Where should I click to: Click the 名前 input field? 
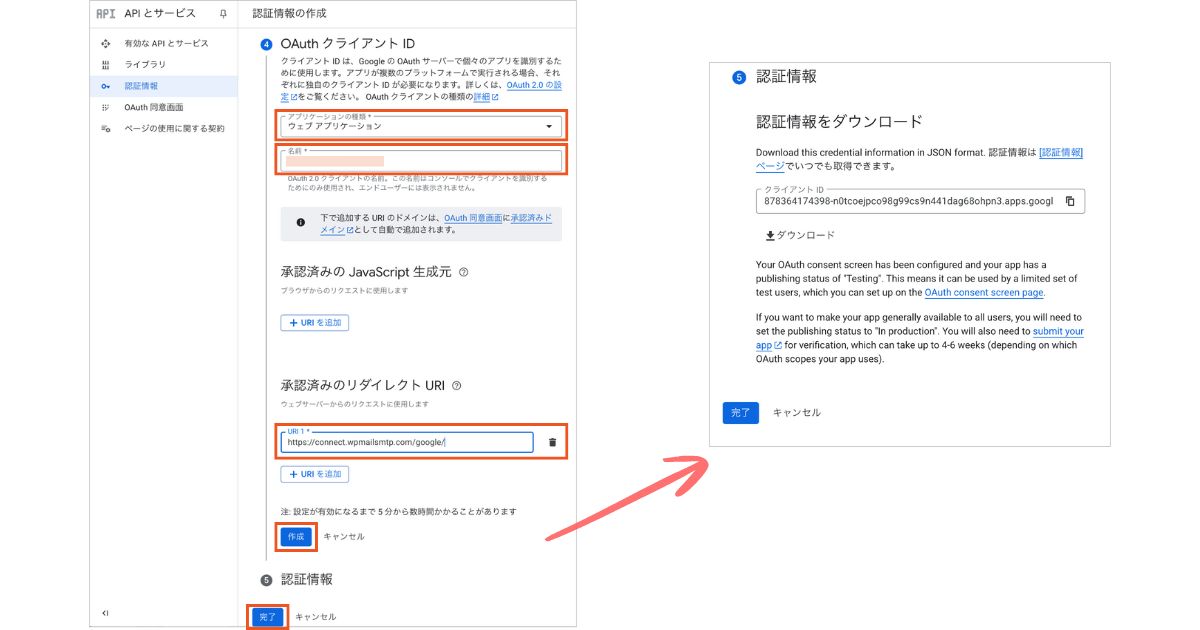coord(420,160)
